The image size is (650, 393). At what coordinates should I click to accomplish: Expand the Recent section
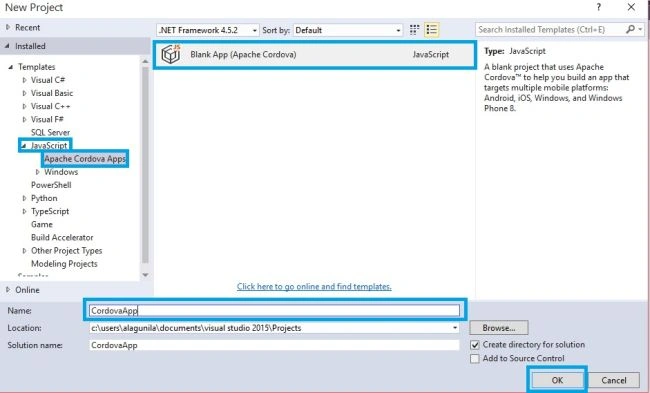pos(8,27)
